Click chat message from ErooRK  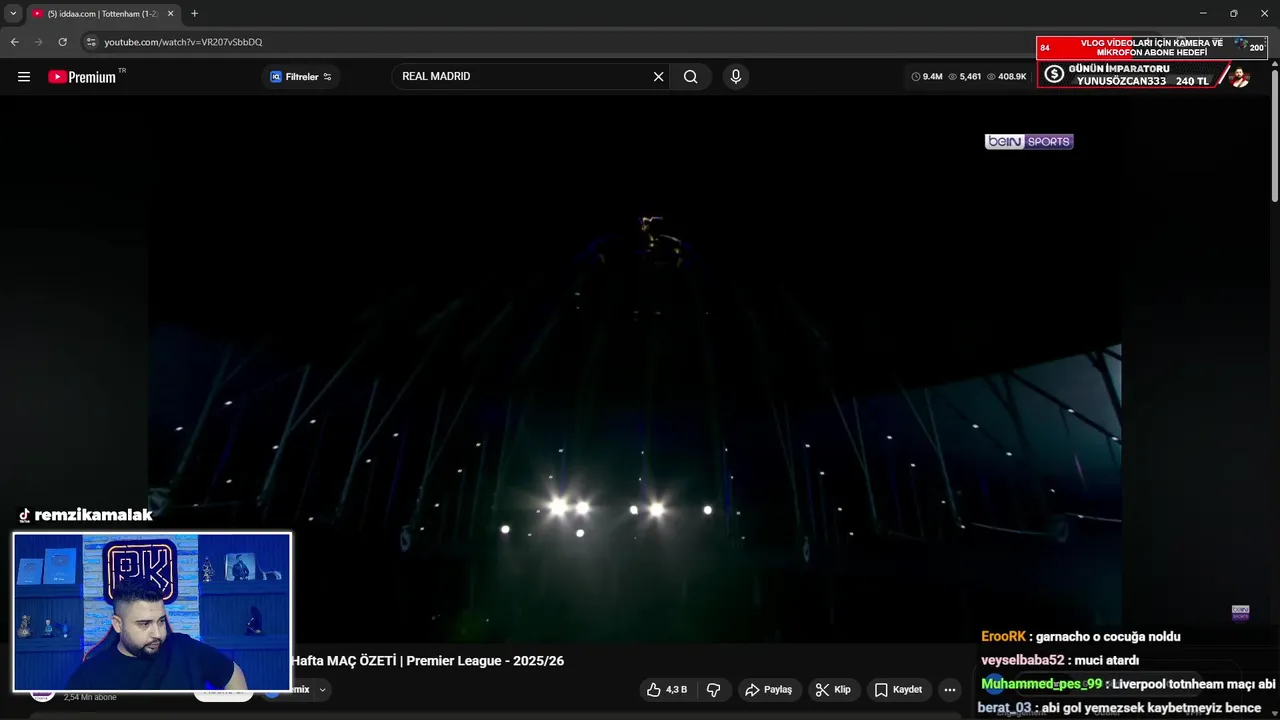1081,637
